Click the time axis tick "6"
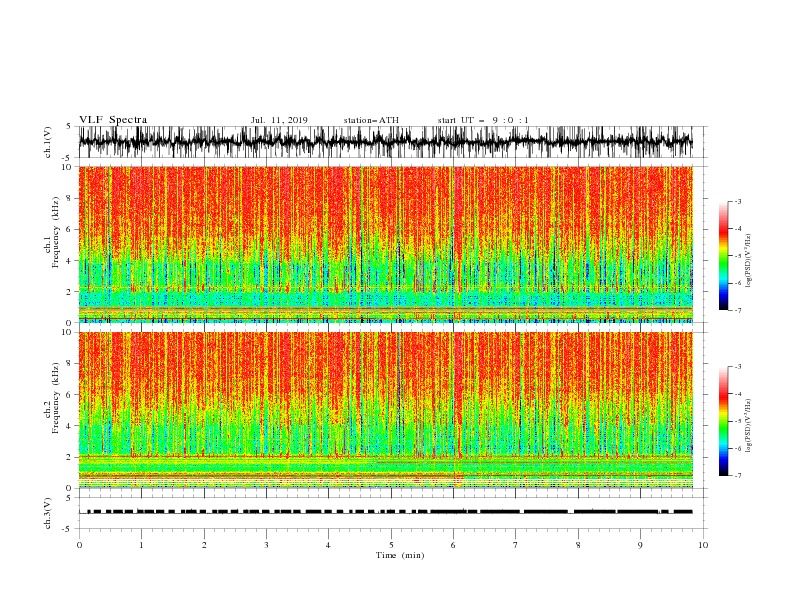The image size is (792, 612). tap(453, 545)
